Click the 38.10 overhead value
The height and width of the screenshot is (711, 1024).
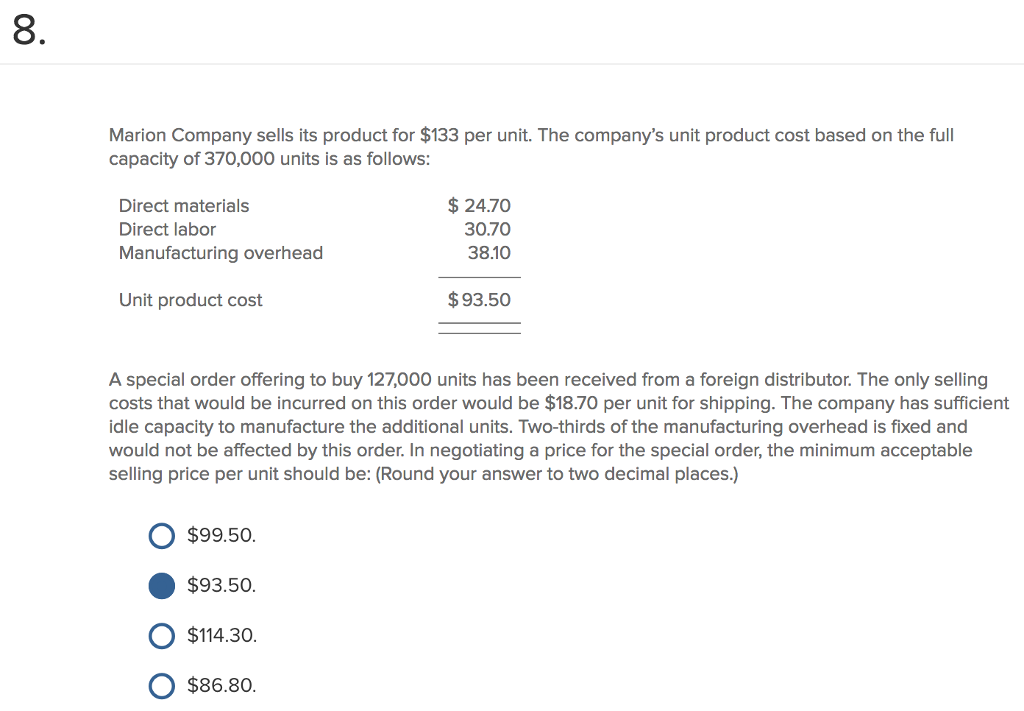tap(489, 253)
